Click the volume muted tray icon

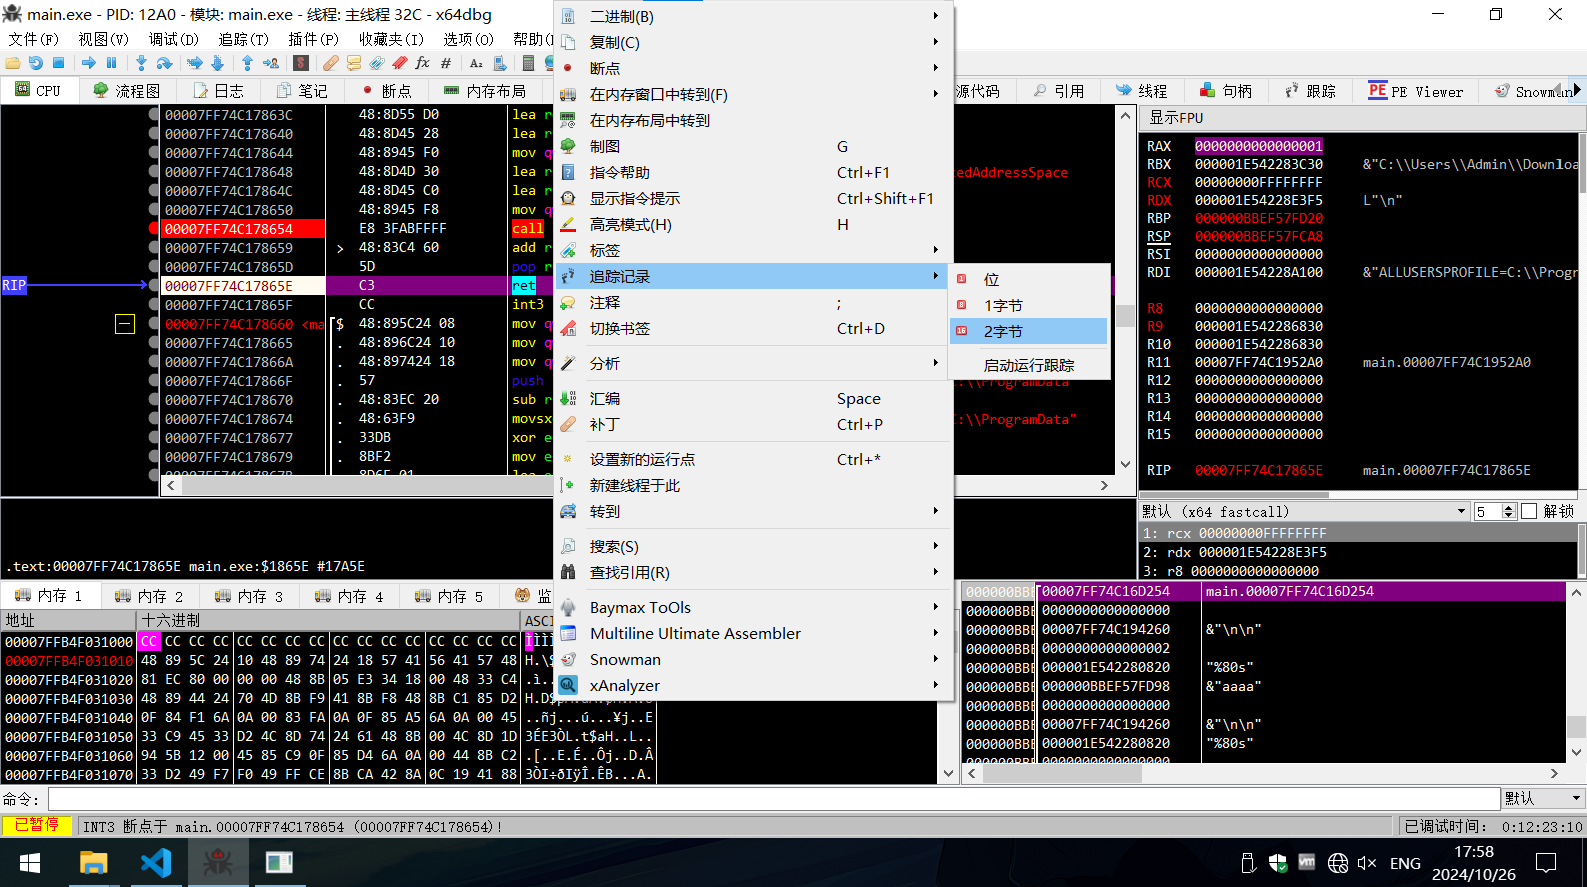click(x=1367, y=863)
